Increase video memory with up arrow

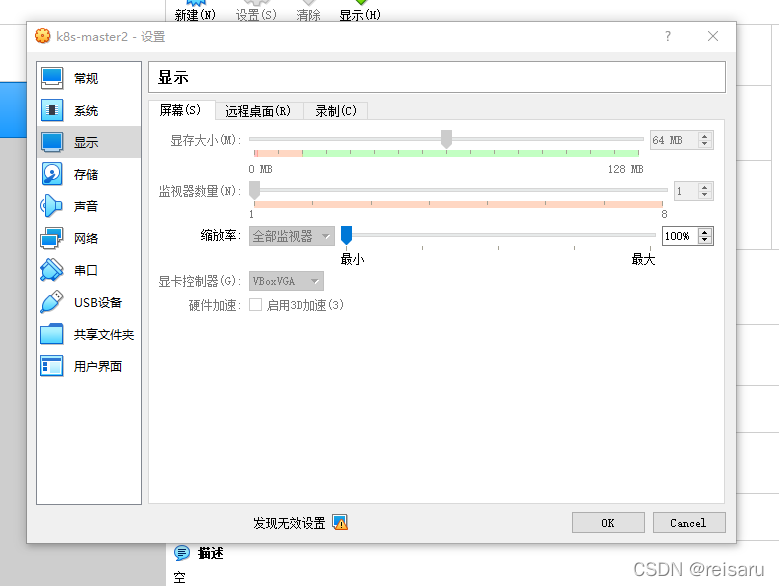[x=704, y=137]
